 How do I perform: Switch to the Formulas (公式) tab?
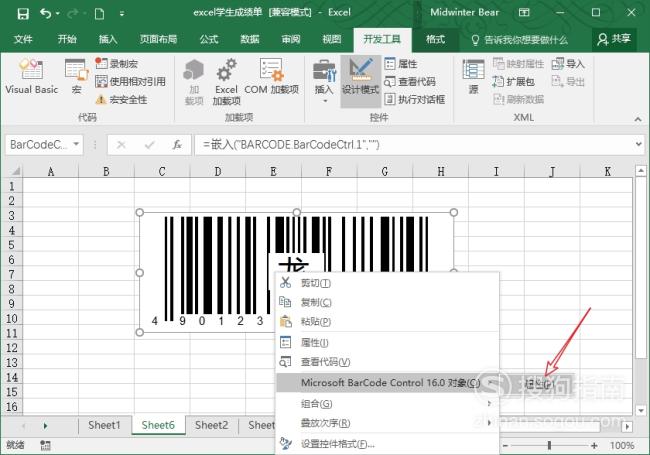pos(209,39)
